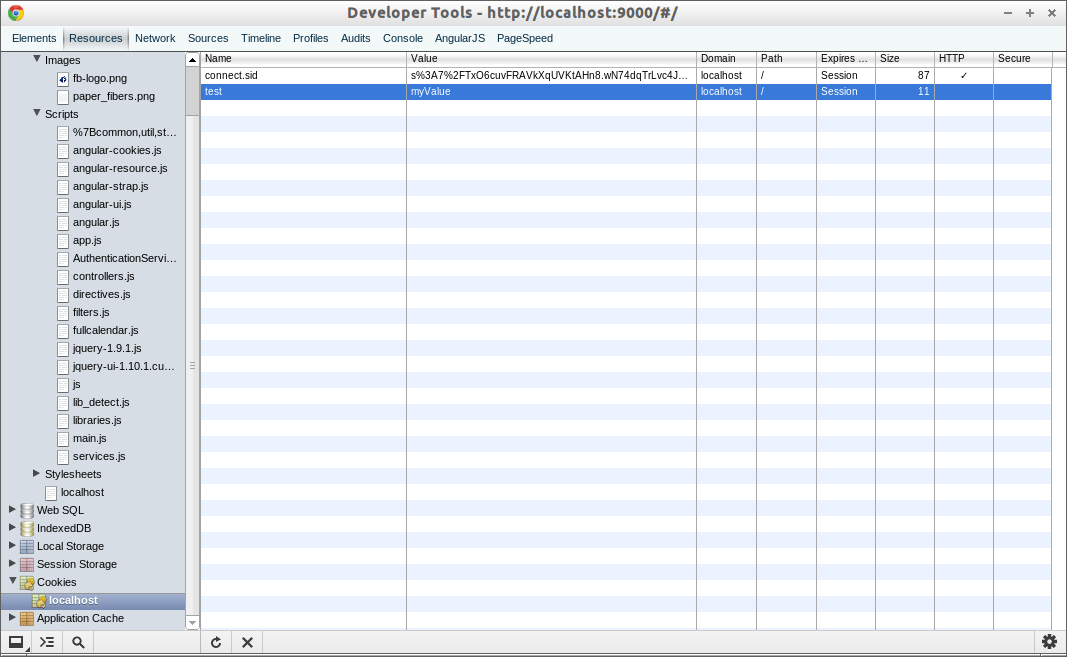Collapse the Cookies node
The width and height of the screenshot is (1067, 657).
click(12, 581)
